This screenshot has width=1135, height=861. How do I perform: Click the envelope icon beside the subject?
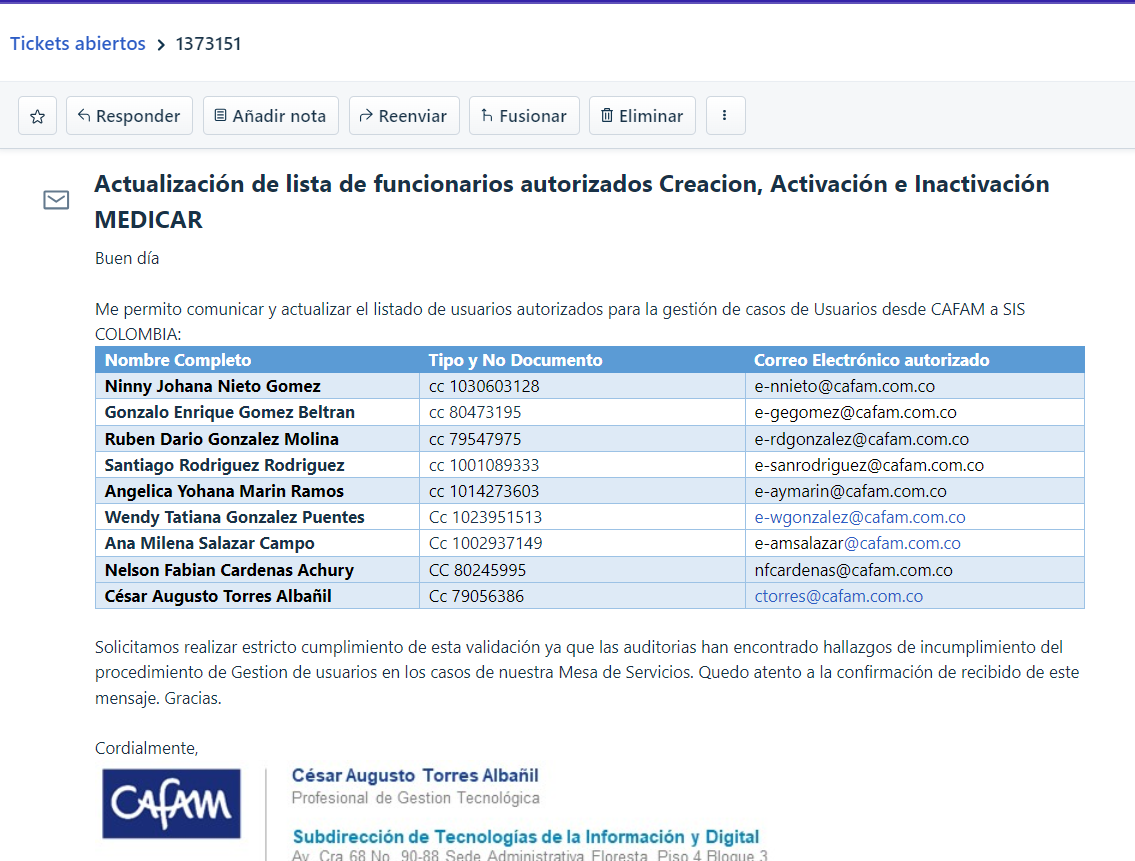[56, 200]
